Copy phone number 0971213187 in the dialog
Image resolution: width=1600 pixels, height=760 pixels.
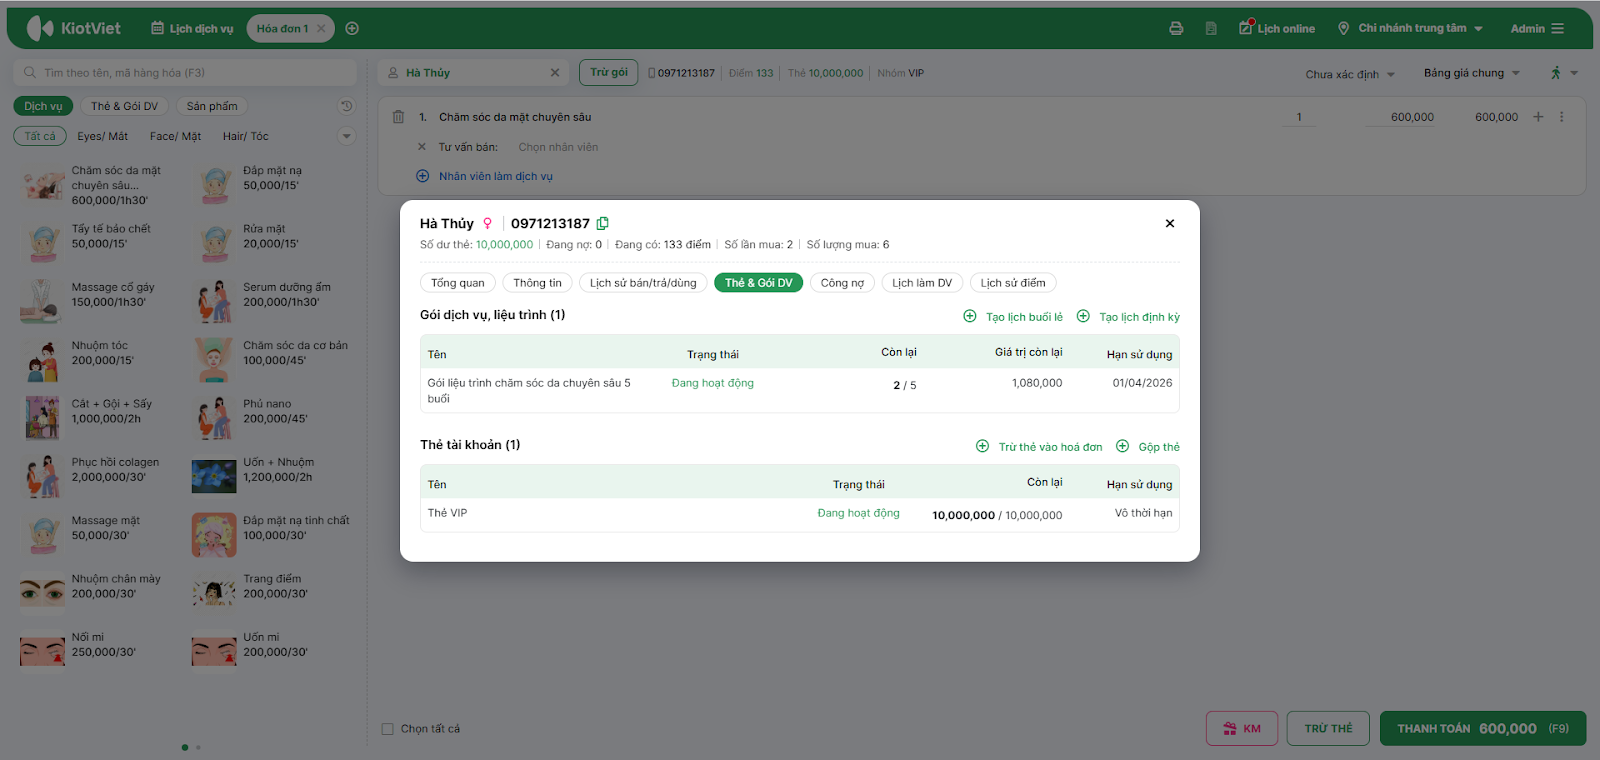602,223
